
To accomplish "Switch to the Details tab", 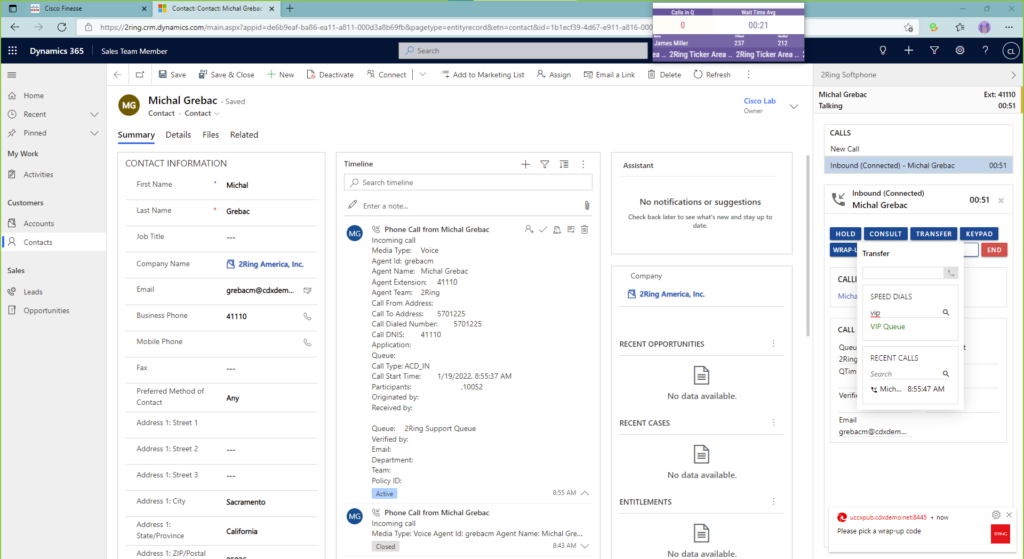I will [178, 135].
